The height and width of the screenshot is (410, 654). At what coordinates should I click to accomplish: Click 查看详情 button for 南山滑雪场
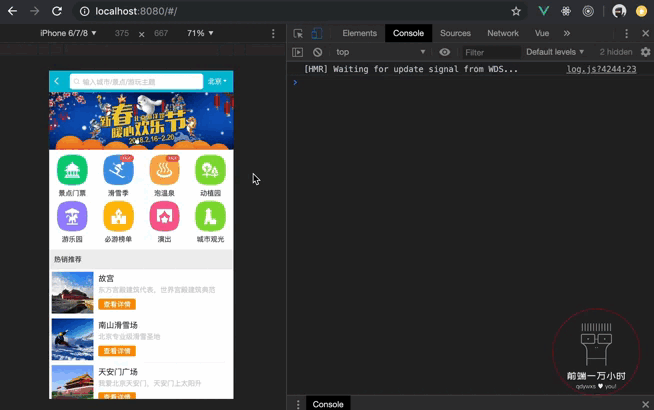pos(117,351)
